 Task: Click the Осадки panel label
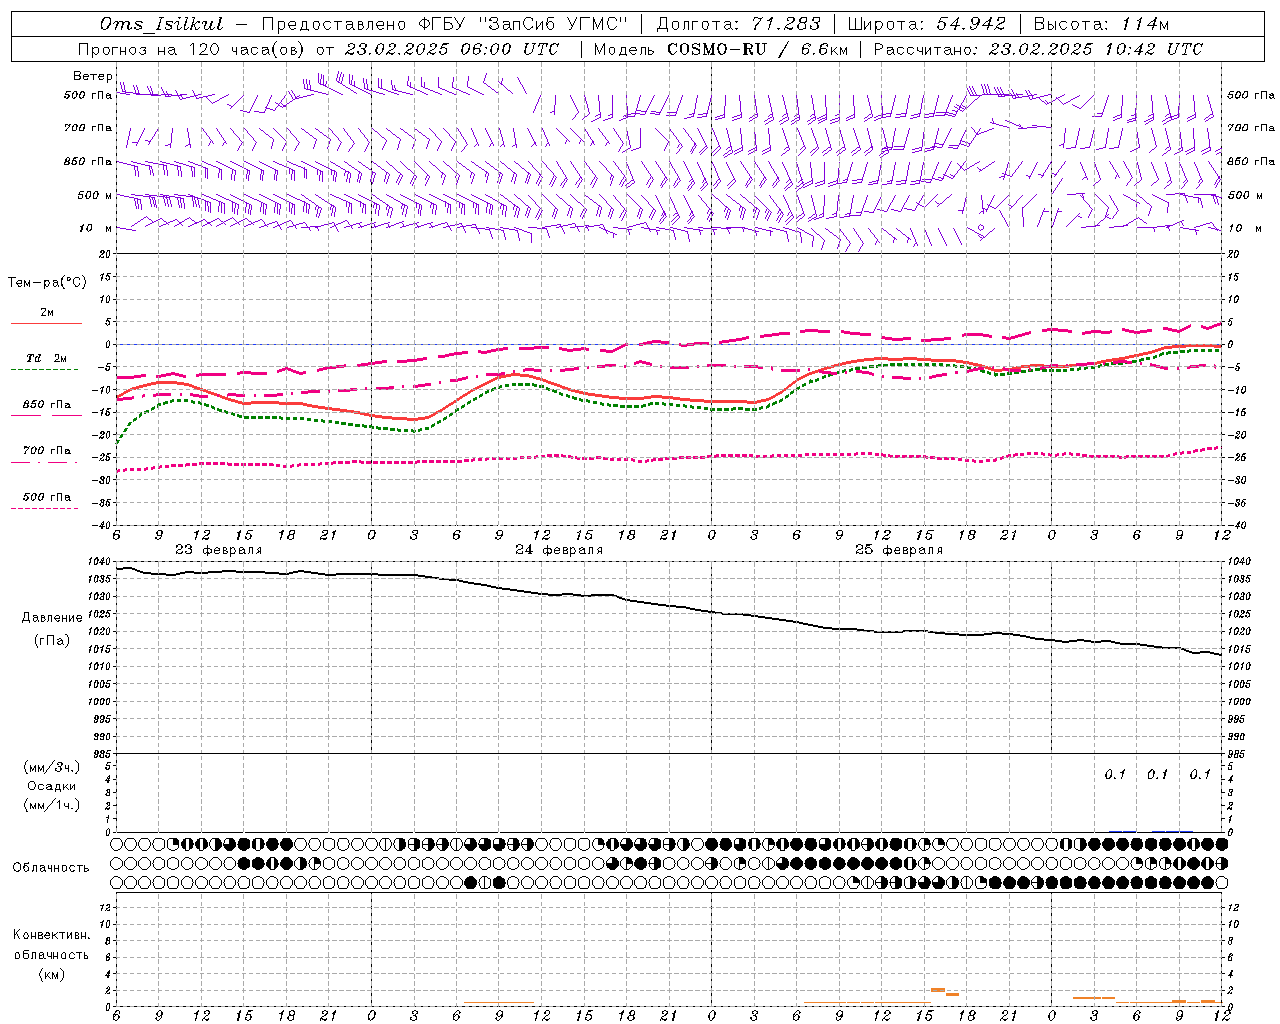click(52, 786)
